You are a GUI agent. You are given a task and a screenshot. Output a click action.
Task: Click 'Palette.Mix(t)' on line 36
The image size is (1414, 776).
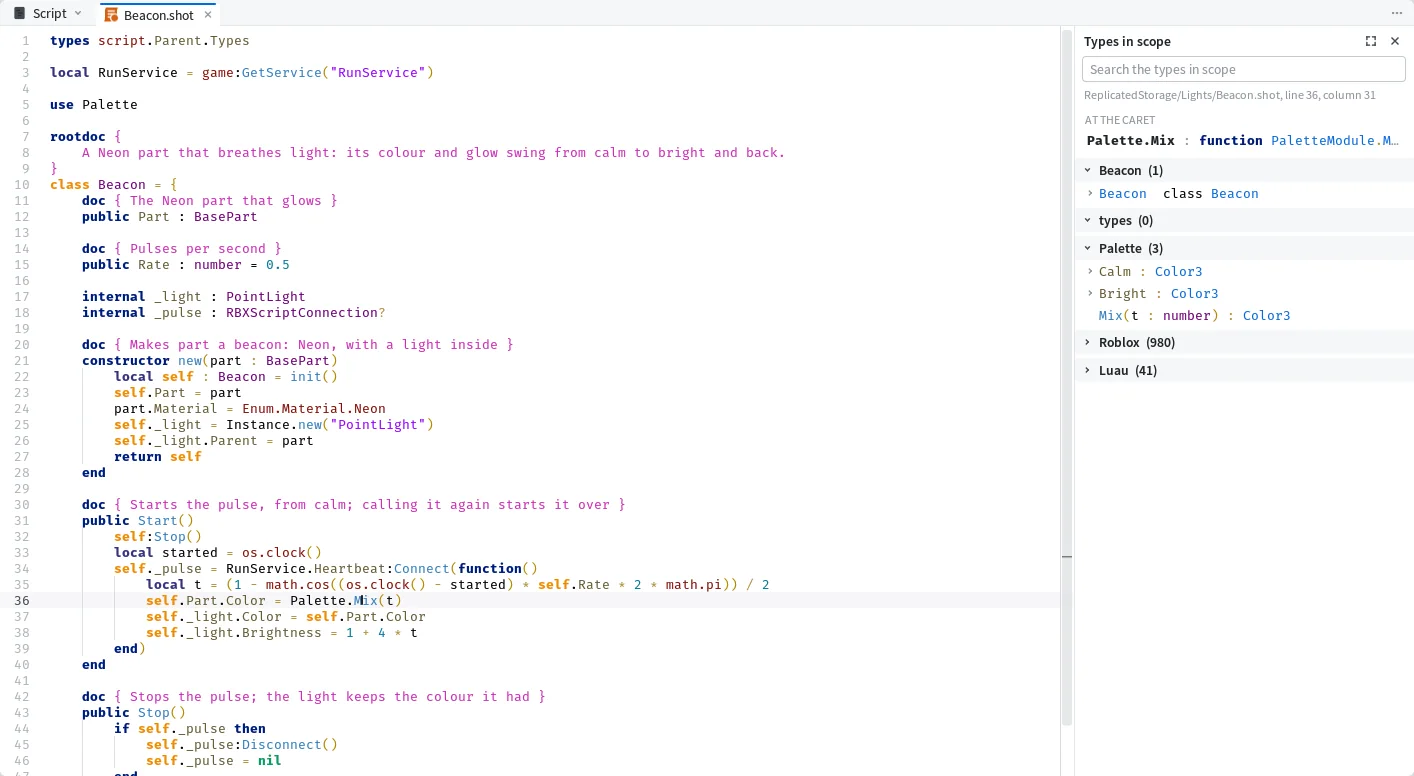point(346,600)
